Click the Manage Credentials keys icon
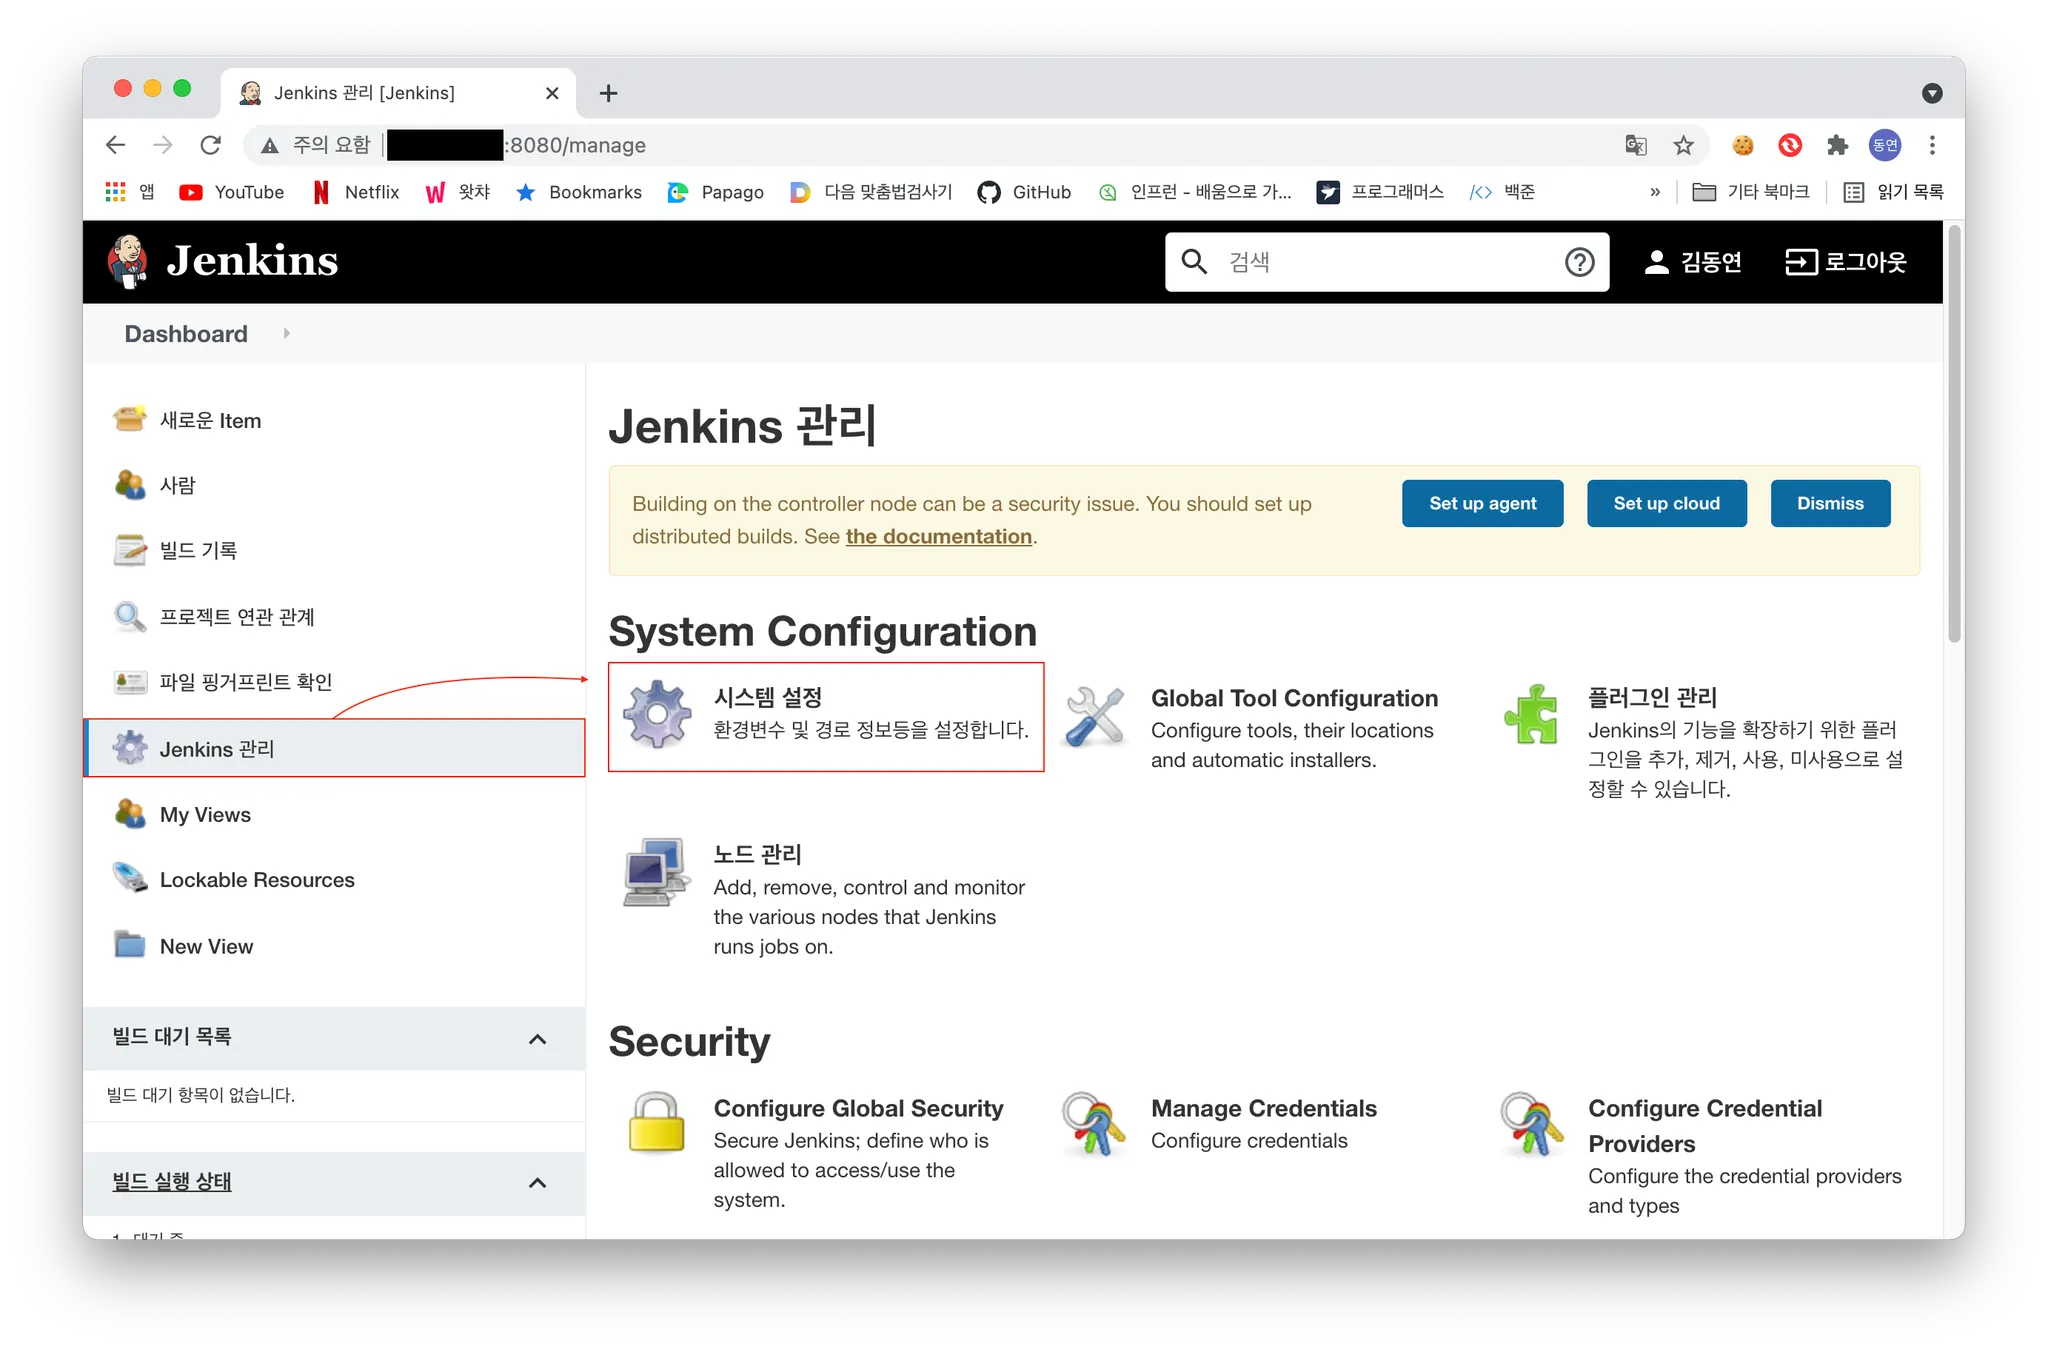The width and height of the screenshot is (2048, 1349). pos(1094,1124)
